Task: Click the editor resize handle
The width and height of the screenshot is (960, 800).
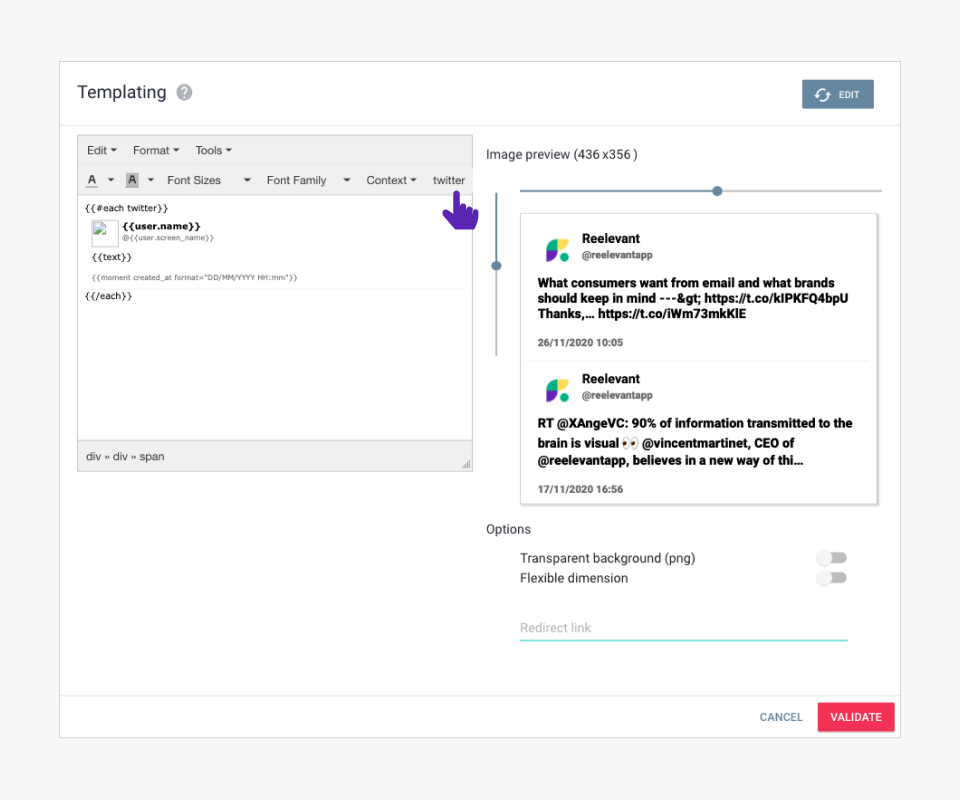Action: coord(465,464)
